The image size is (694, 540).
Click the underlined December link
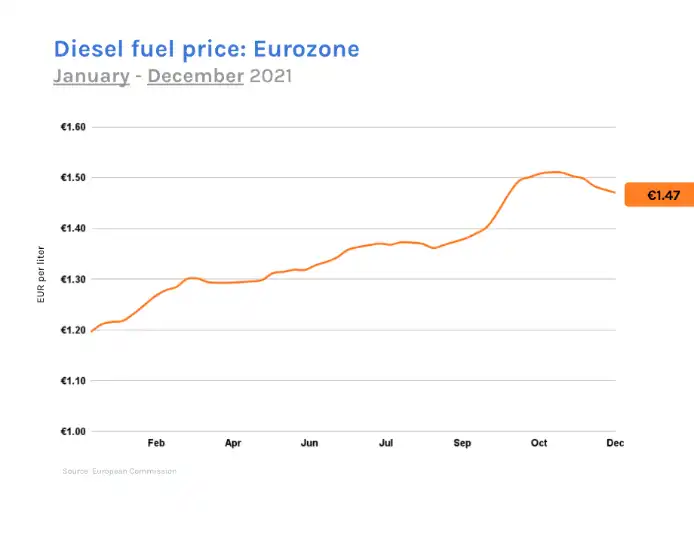195,76
